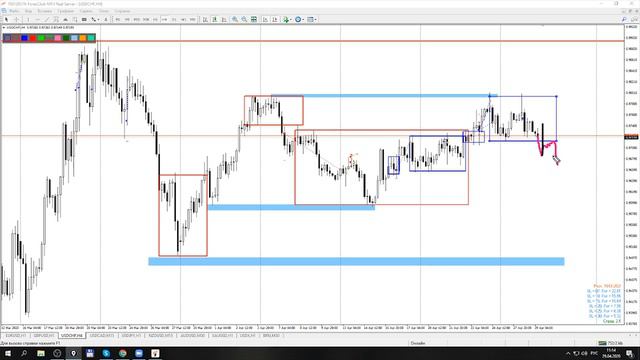Open the arrows tool dropdown arrow
Image resolution: width=640 pixels, height=360 pixels.
[98, 19]
